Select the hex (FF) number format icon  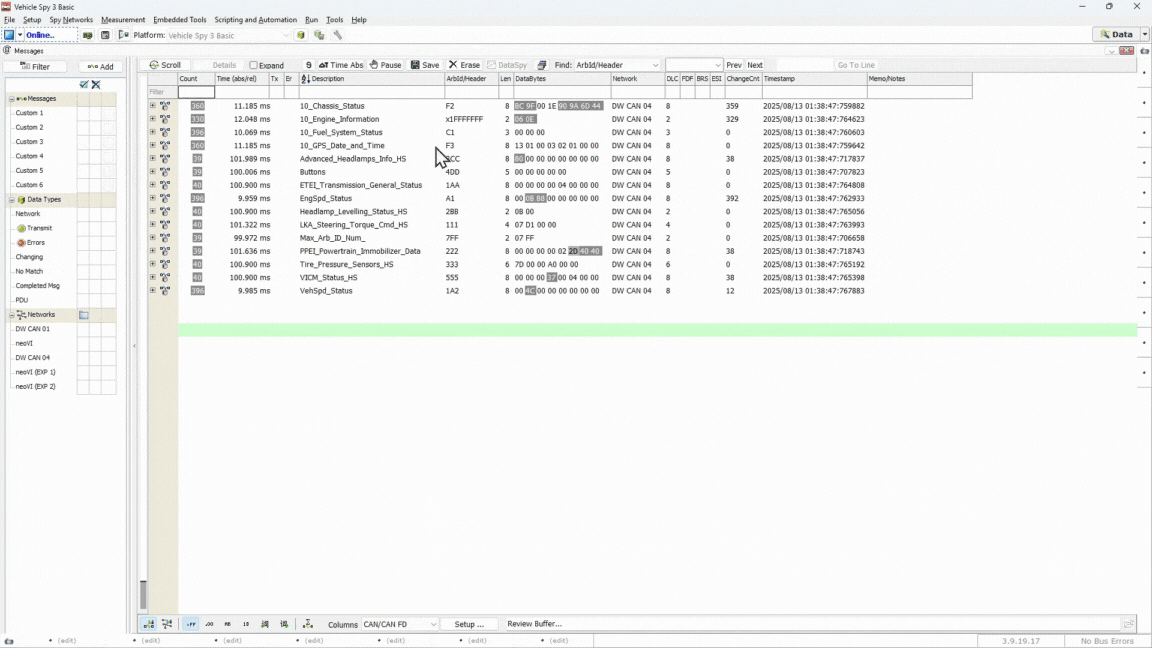pyautogui.click(x=191, y=624)
